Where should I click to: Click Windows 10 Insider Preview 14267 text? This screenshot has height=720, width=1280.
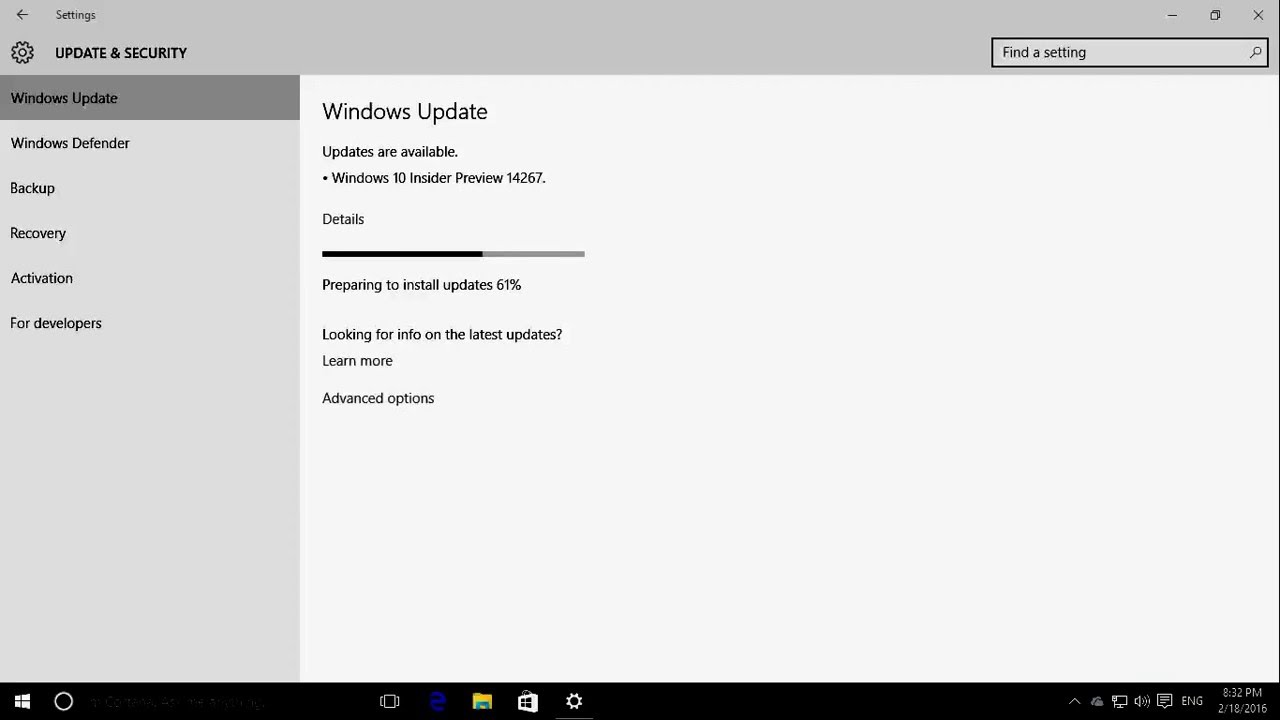click(x=438, y=178)
